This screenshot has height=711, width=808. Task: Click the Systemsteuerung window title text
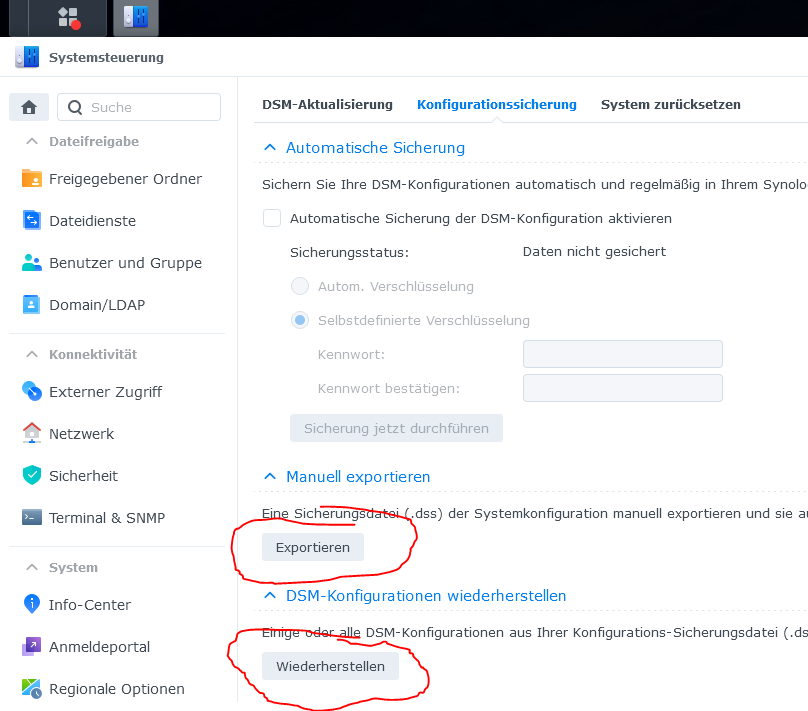(x=106, y=57)
